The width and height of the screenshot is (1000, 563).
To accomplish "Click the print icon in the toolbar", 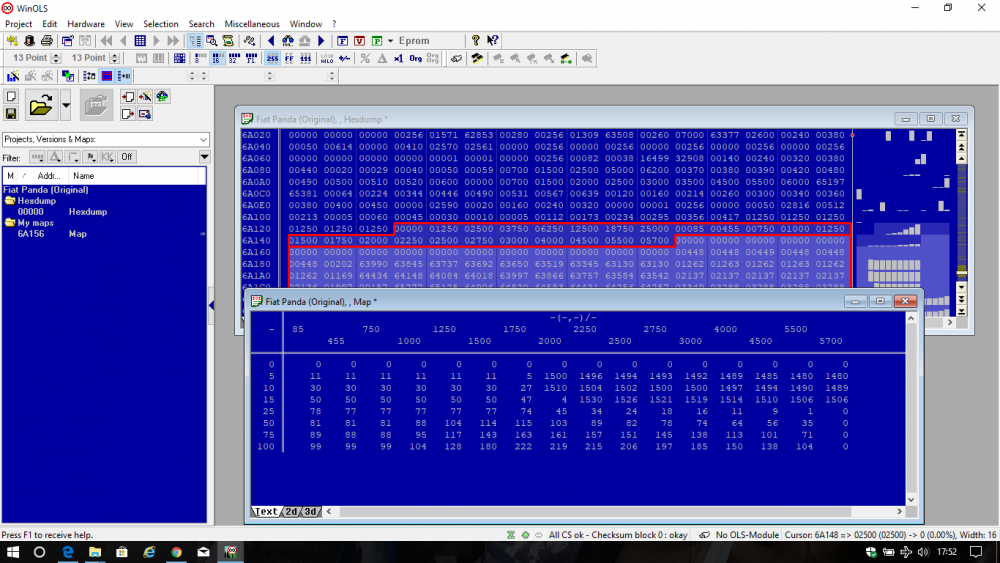I will click(x=47, y=41).
